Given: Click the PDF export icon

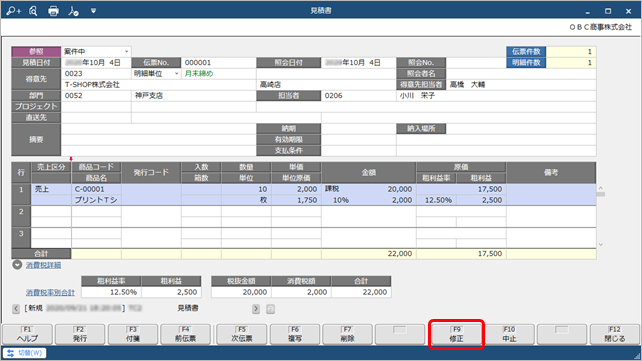Looking at the screenshot, I should click(x=73, y=11).
